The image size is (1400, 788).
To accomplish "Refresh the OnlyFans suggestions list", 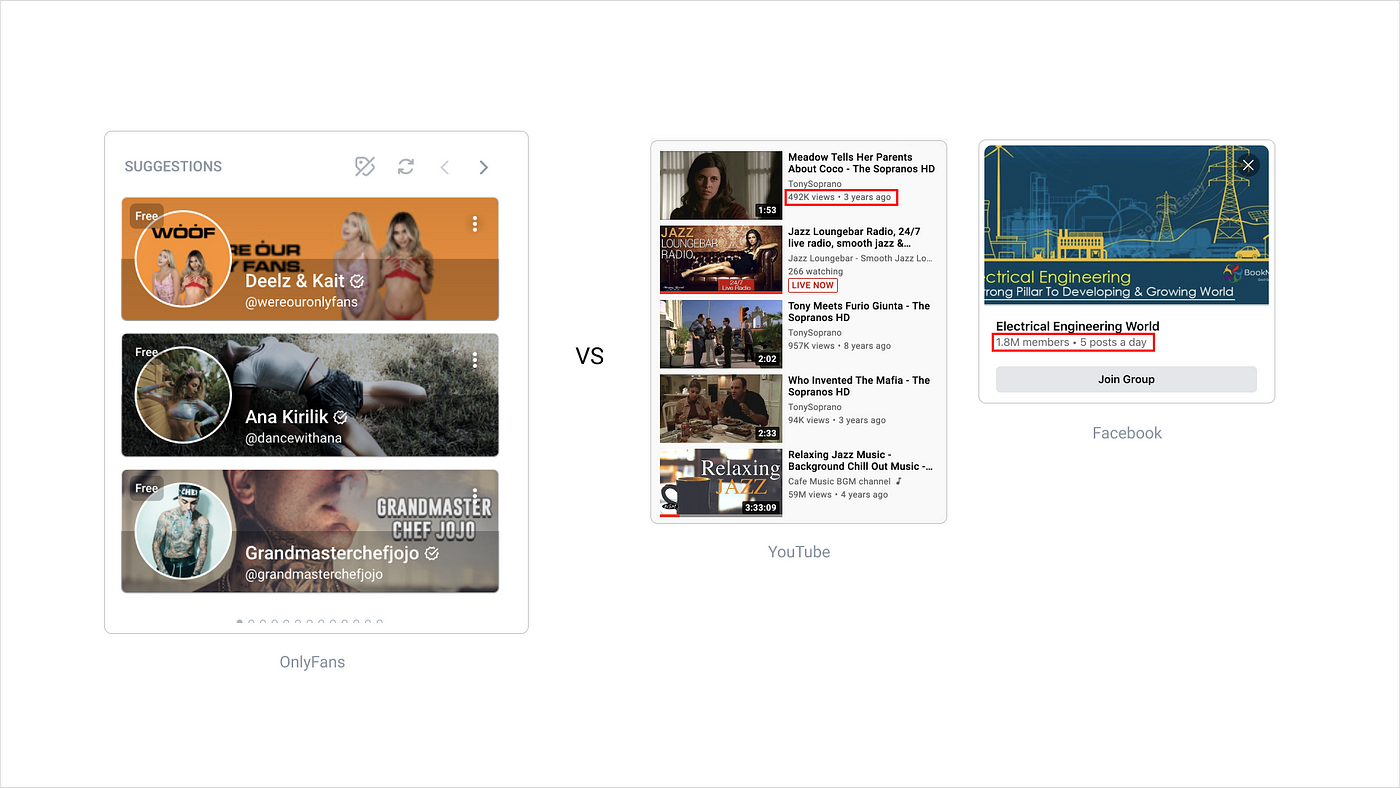I will [x=405, y=167].
